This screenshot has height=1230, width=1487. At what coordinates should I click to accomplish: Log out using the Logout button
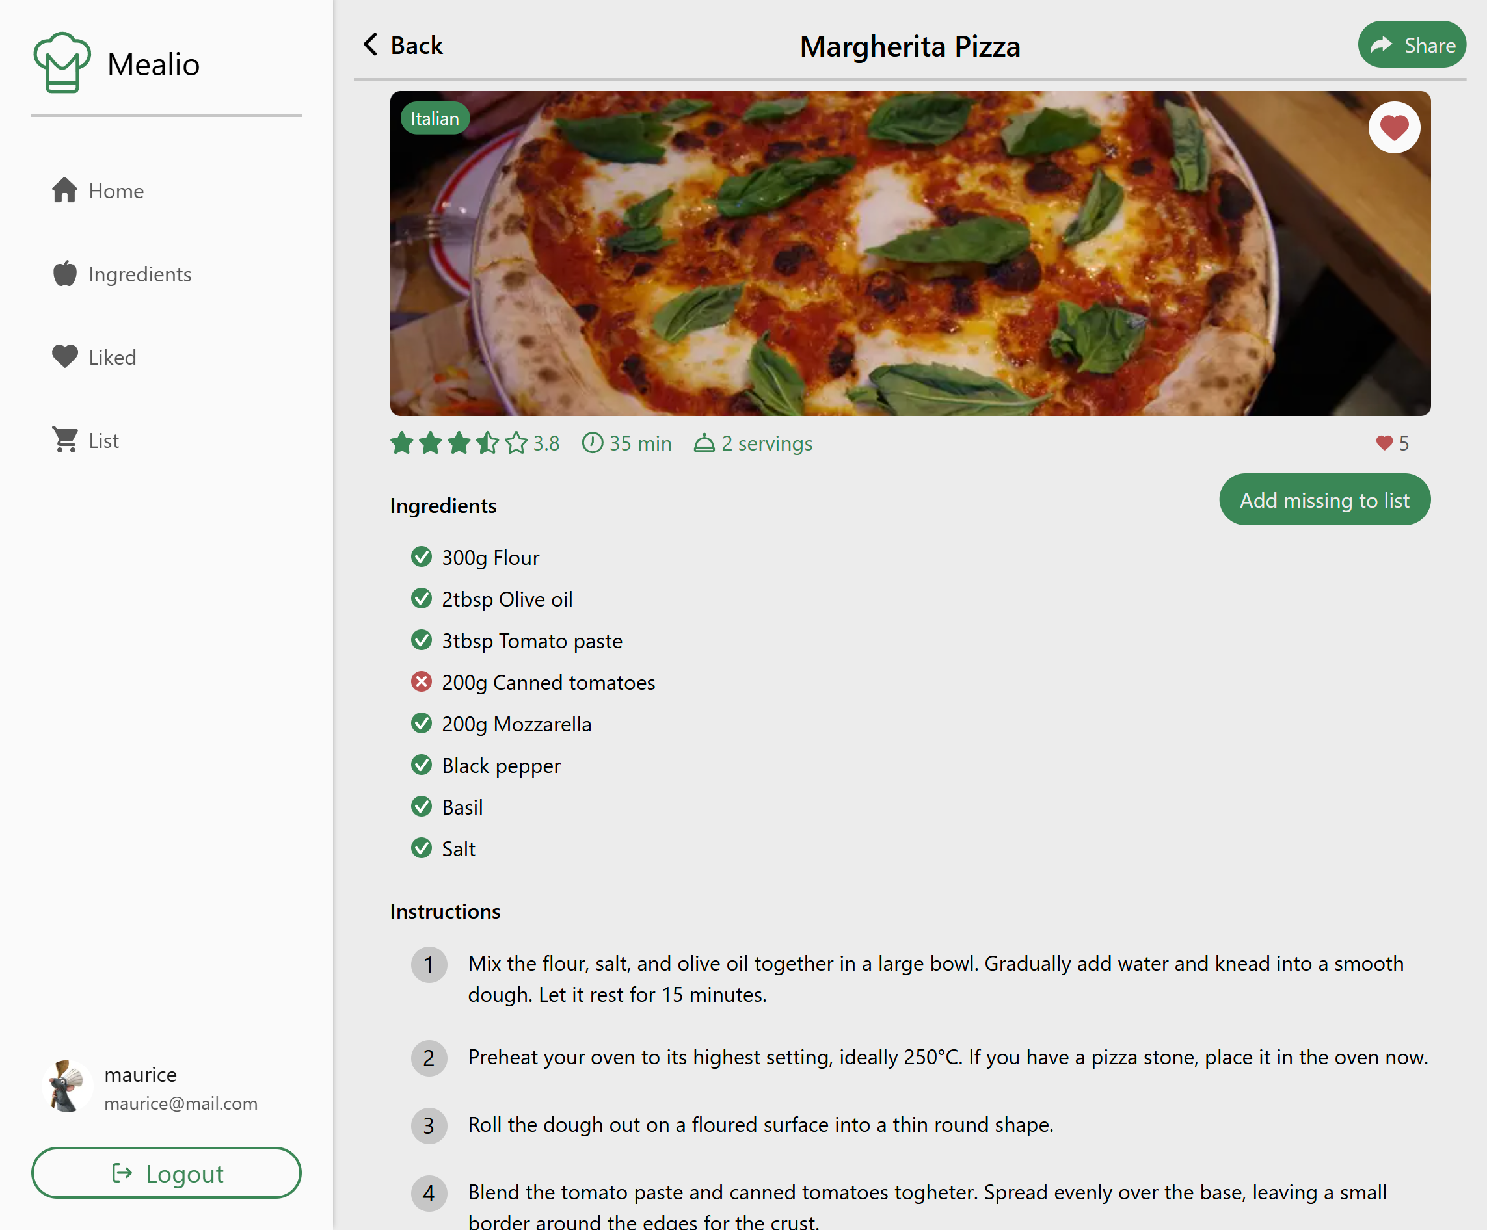tap(166, 1173)
